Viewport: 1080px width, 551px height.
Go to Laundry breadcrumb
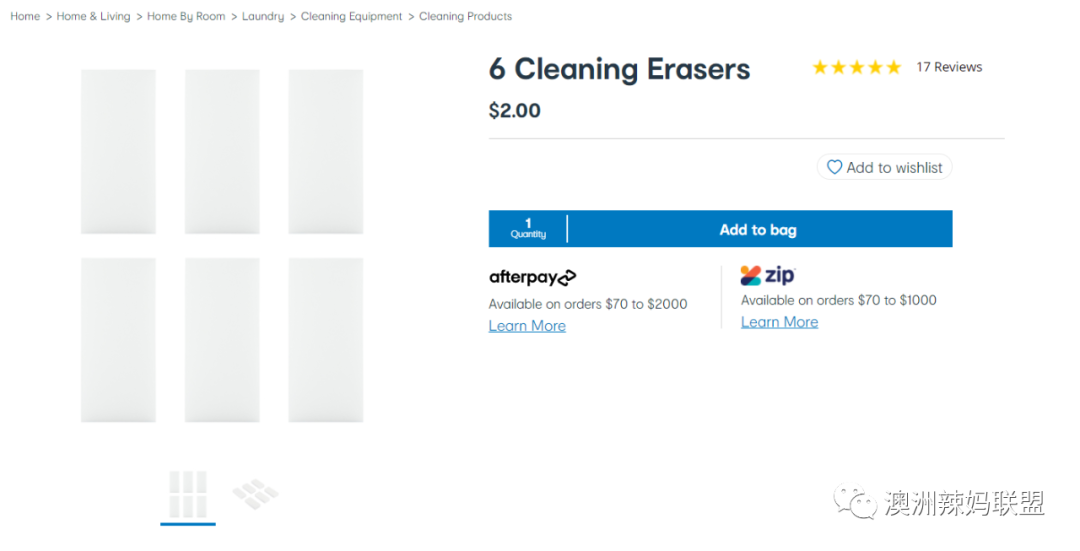(x=262, y=17)
